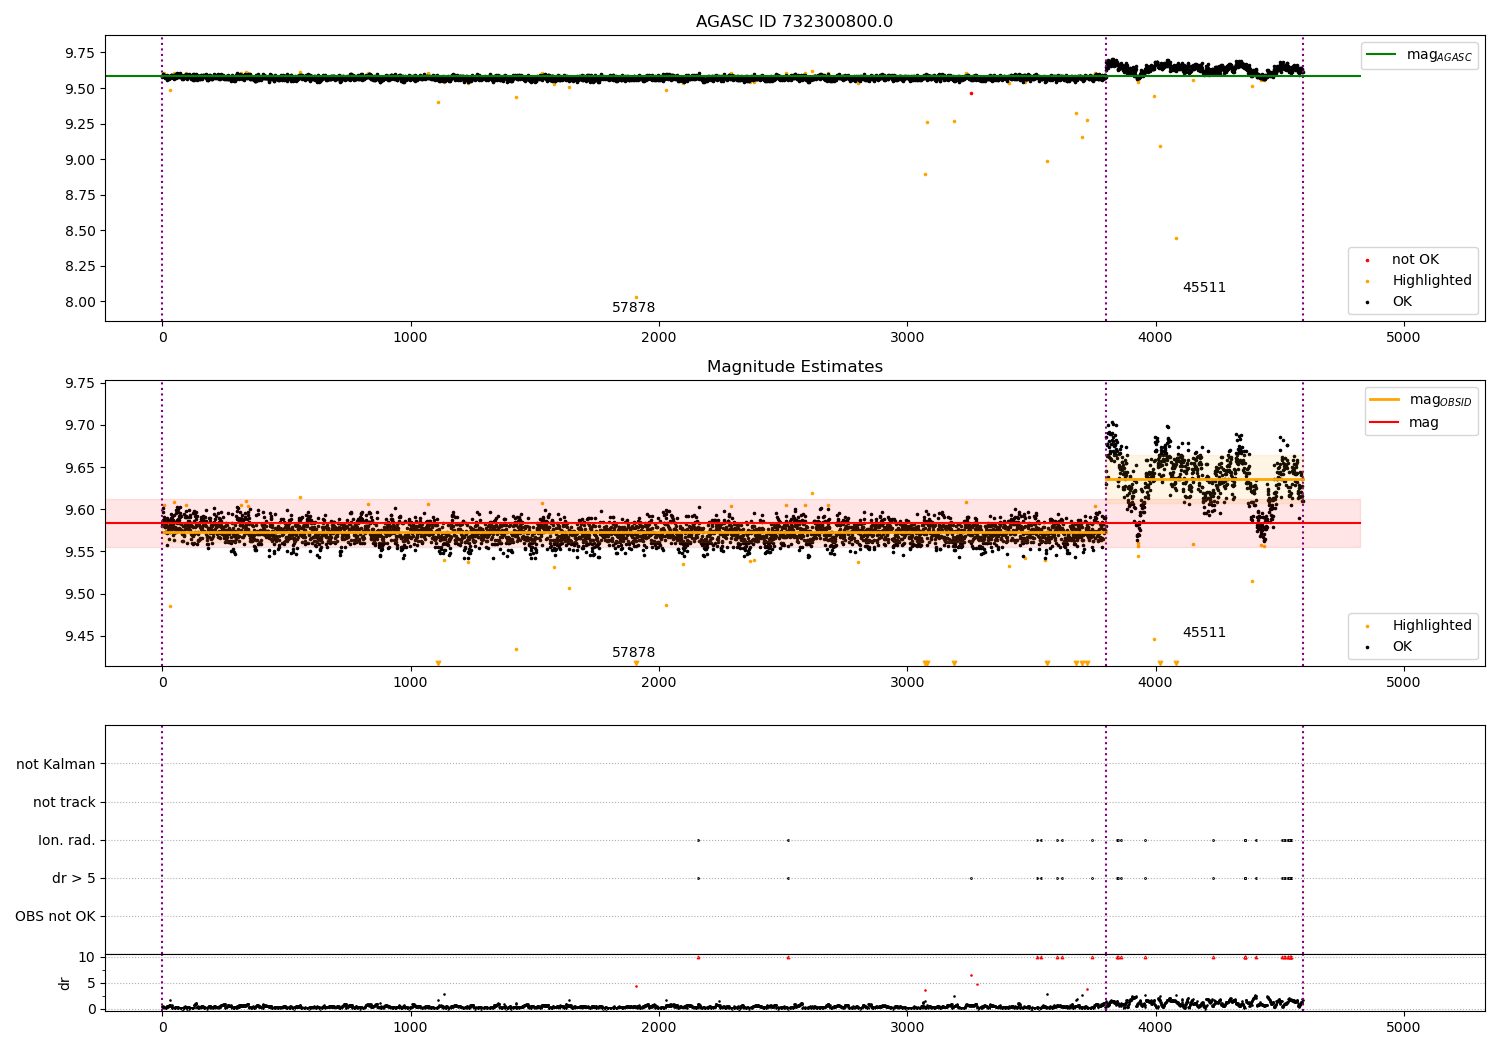Click the "not track" row label
Image resolution: width=1500 pixels, height=1050 pixels.
pyautogui.click(x=64, y=803)
